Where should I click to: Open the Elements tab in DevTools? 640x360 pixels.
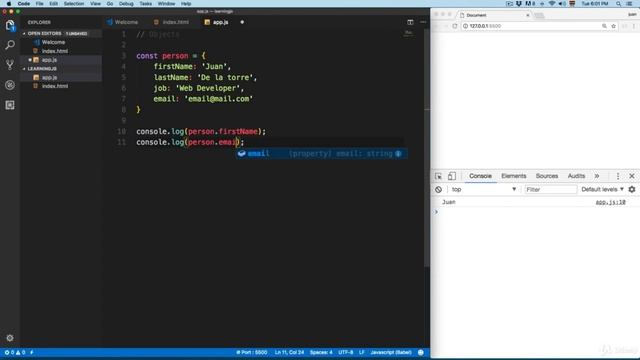tap(513, 176)
